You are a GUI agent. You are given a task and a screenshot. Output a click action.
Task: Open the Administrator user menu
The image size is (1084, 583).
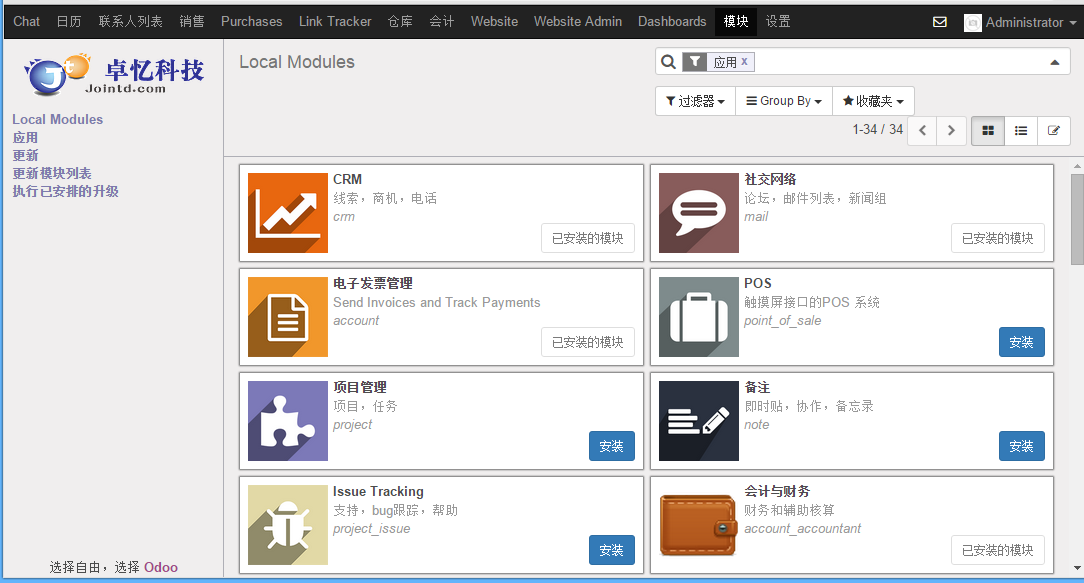pyautogui.click(x=1014, y=22)
